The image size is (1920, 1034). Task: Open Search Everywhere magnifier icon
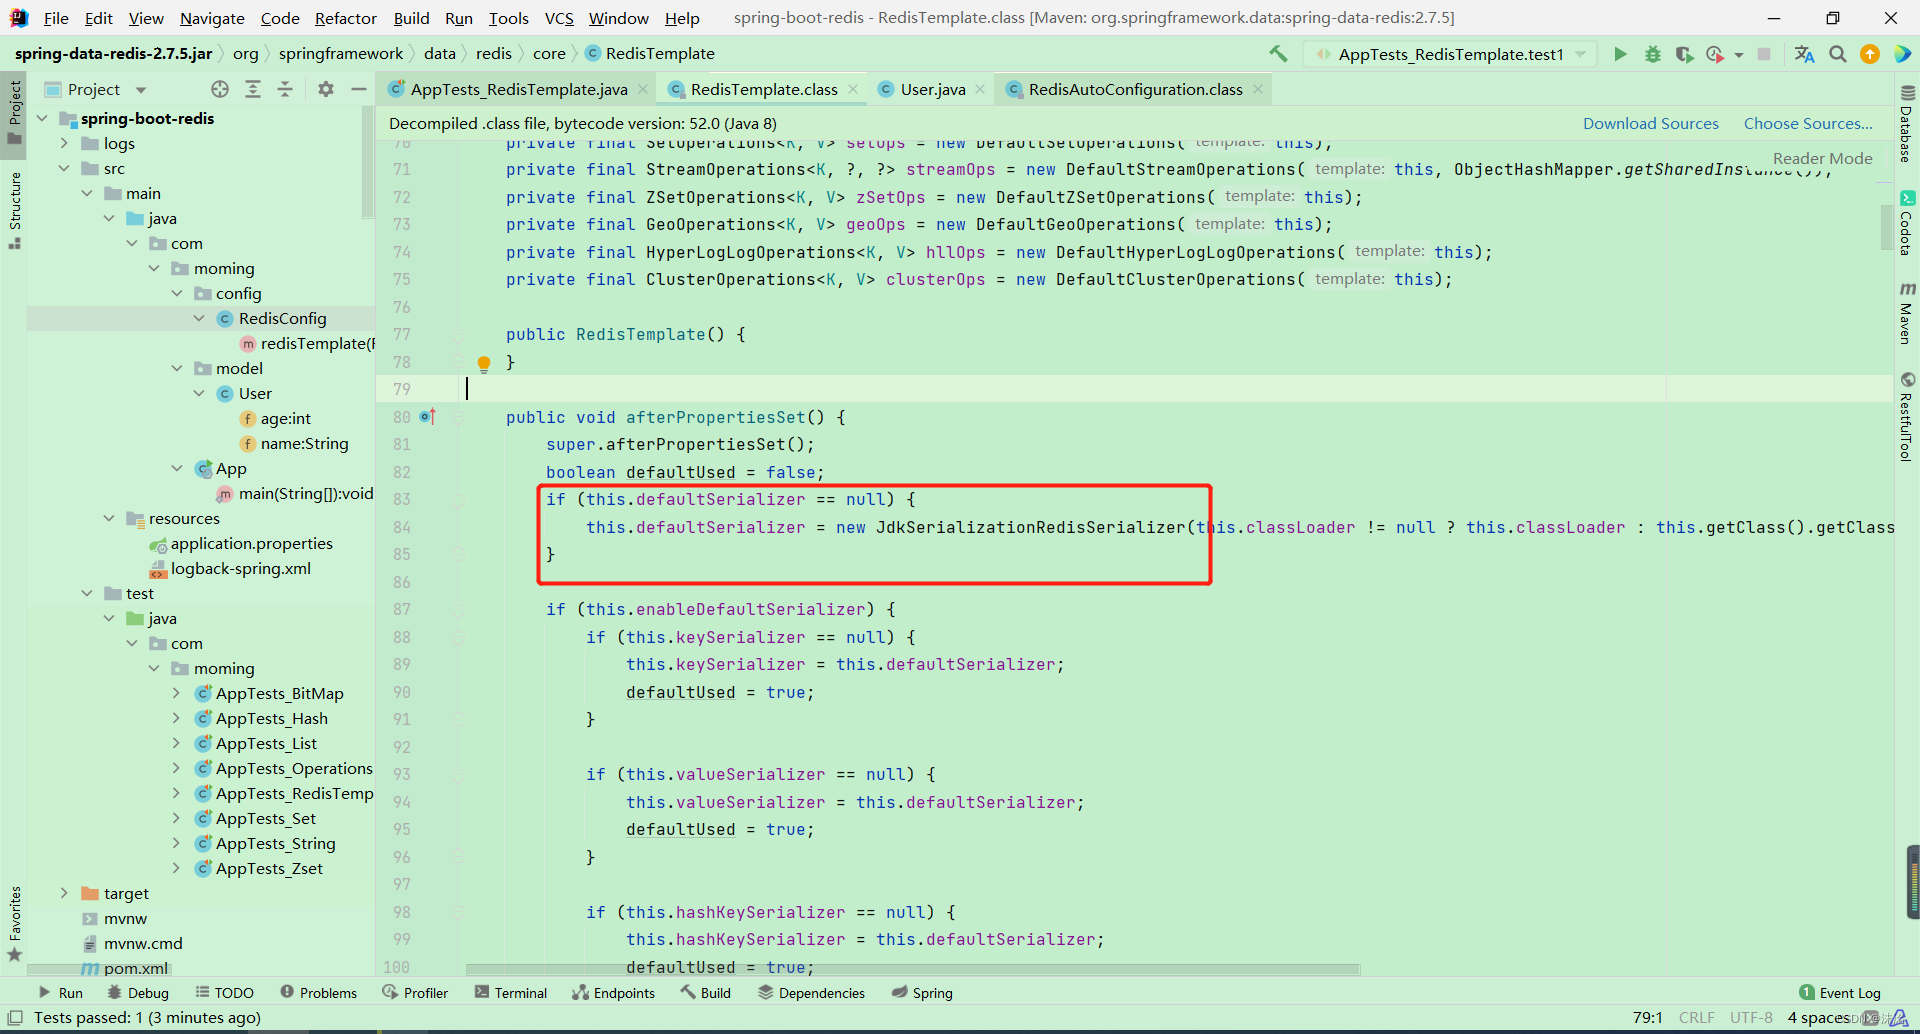[1838, 54]
